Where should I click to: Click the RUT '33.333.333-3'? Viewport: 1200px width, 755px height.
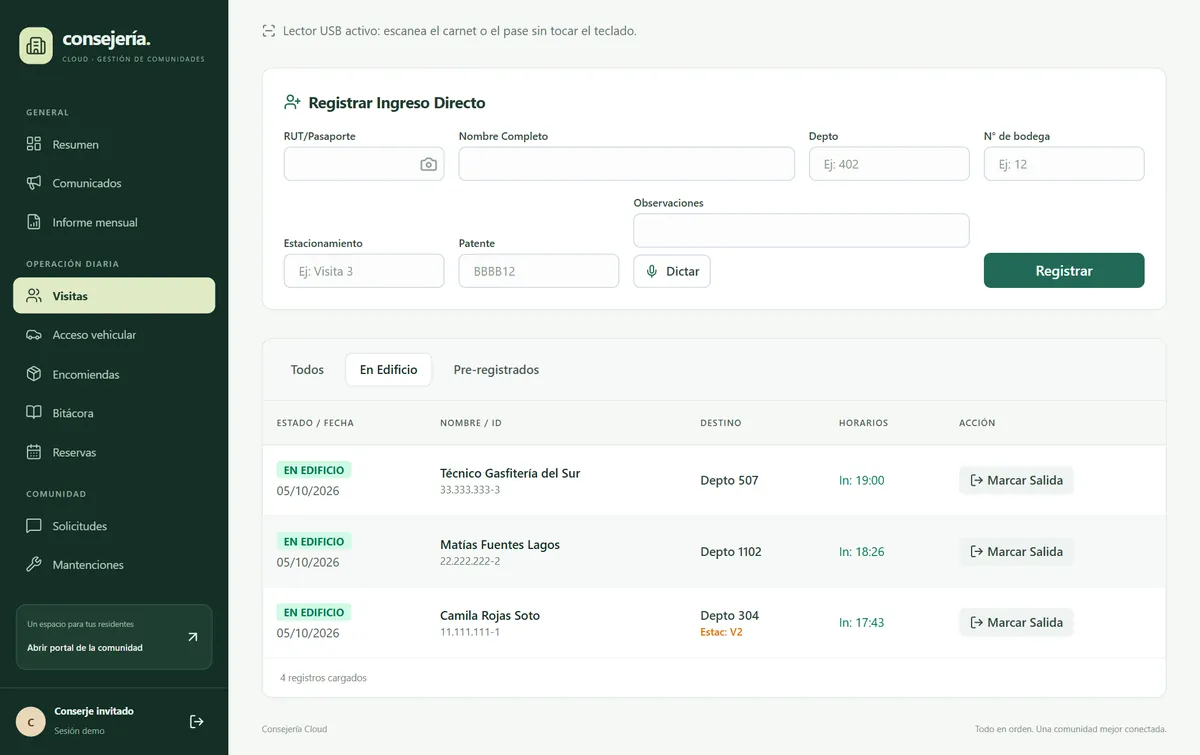coord(470,490)
